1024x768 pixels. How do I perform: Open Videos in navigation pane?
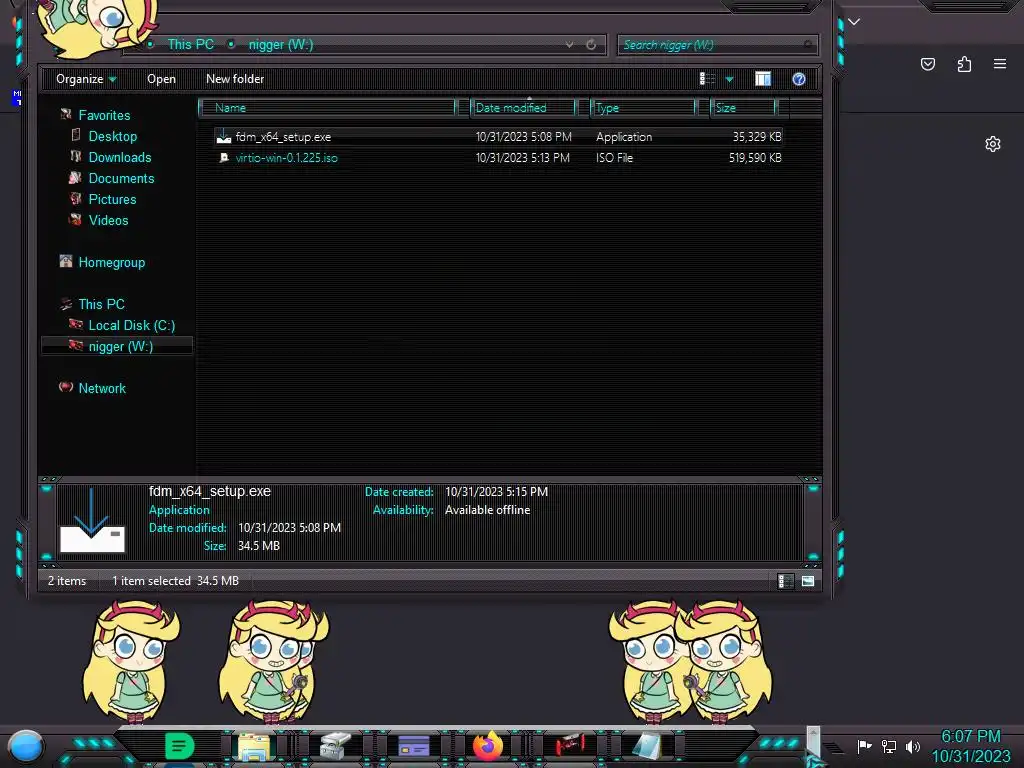tap(108, 219)
